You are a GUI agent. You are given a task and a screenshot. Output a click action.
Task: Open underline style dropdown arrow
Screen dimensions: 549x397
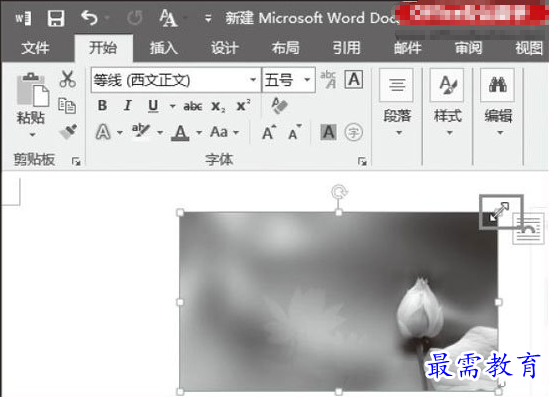pyautogui.click(x=173, y=106)
